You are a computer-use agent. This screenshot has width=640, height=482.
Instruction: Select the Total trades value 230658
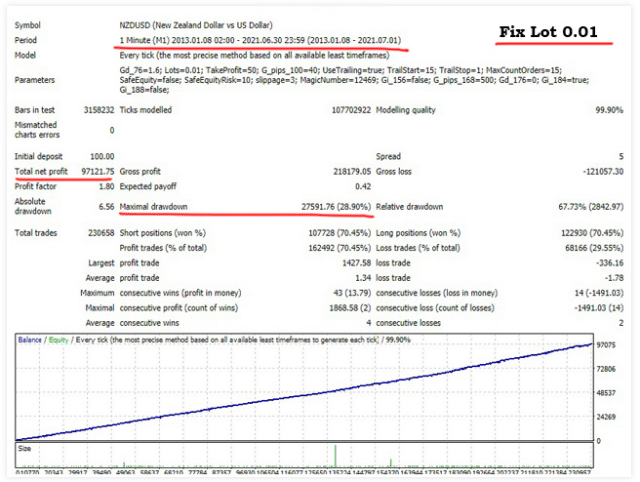pyautogui.click(x=101, y=233)
